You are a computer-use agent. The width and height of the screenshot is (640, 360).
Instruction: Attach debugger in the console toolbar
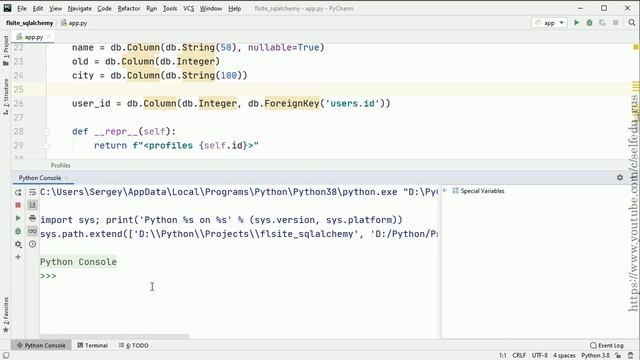(18, 231)
